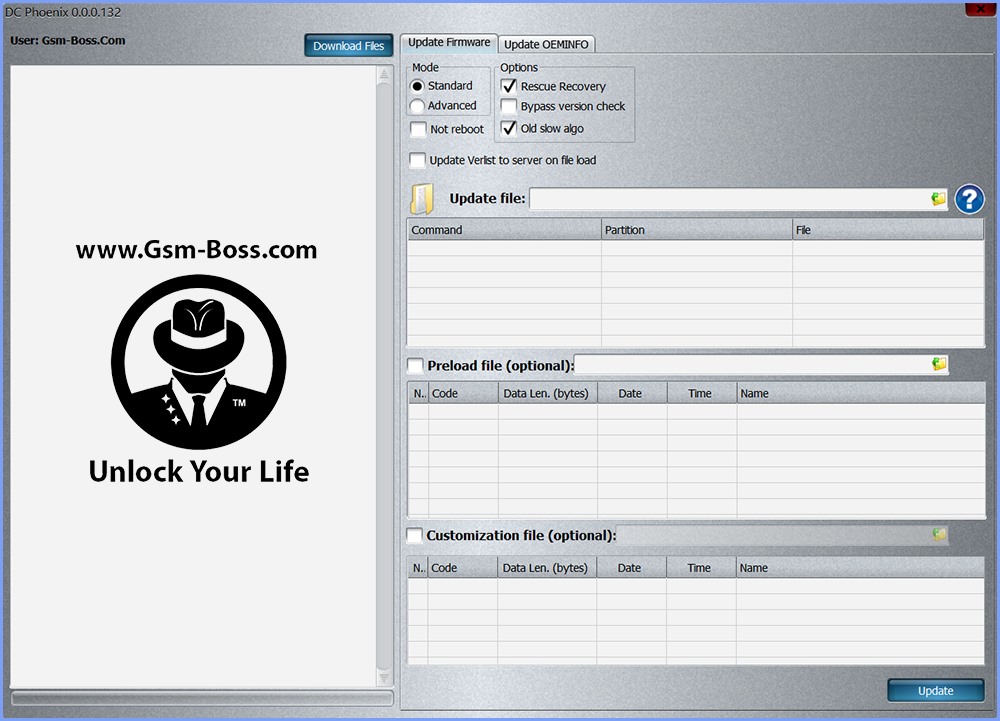Click Name column header in Customization table

tap(860, 567)
